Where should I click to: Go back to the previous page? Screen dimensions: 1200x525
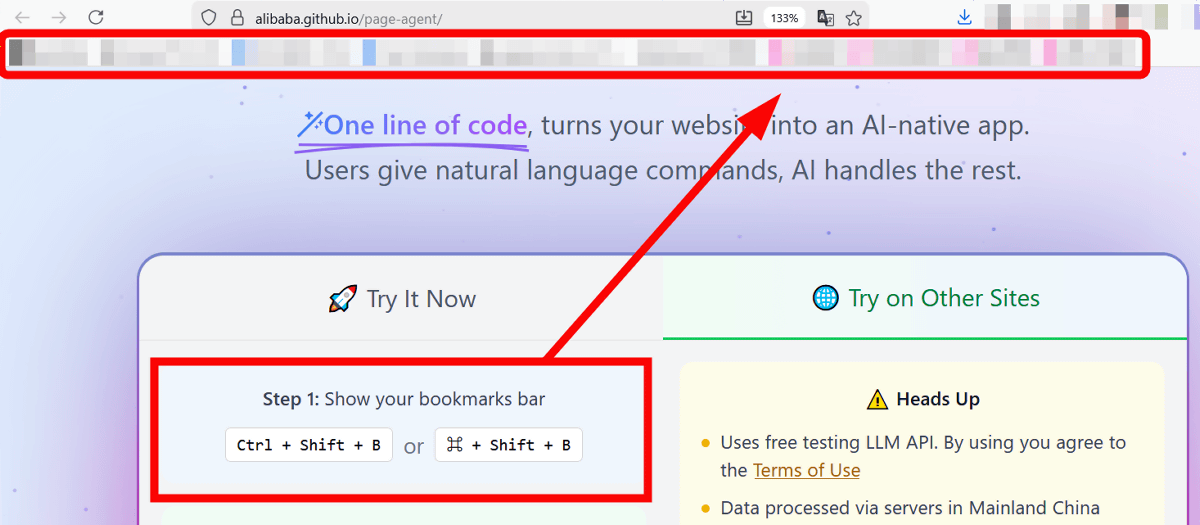(x=22, y=17)
